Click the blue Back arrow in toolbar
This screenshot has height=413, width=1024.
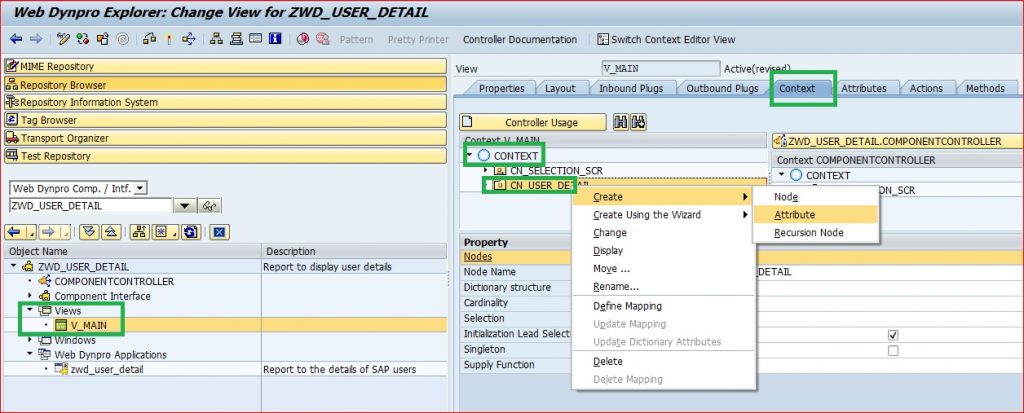click(x=16, y=39)
